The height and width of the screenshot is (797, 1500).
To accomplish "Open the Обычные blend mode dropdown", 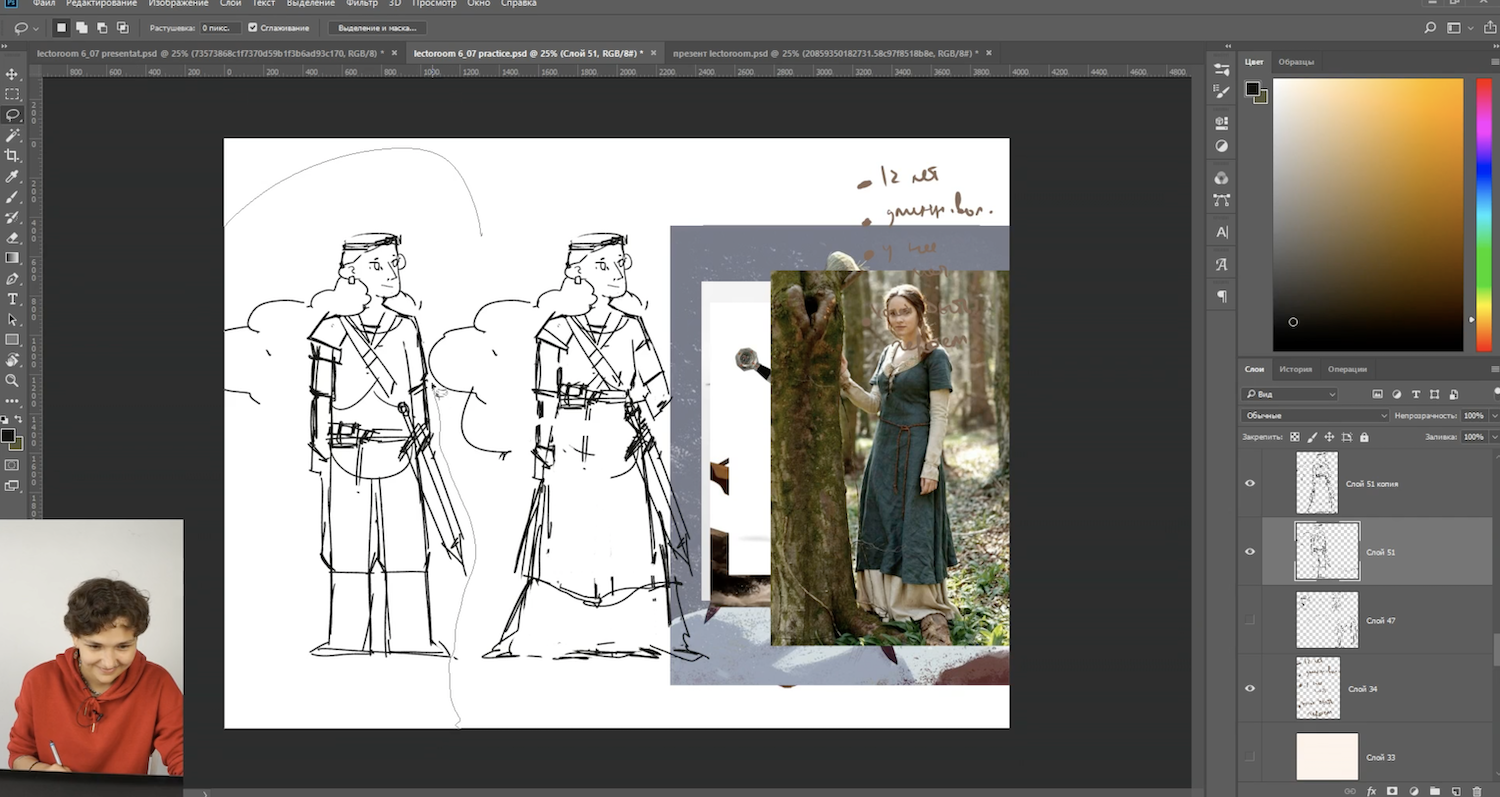I will (x=1314, y=415).
